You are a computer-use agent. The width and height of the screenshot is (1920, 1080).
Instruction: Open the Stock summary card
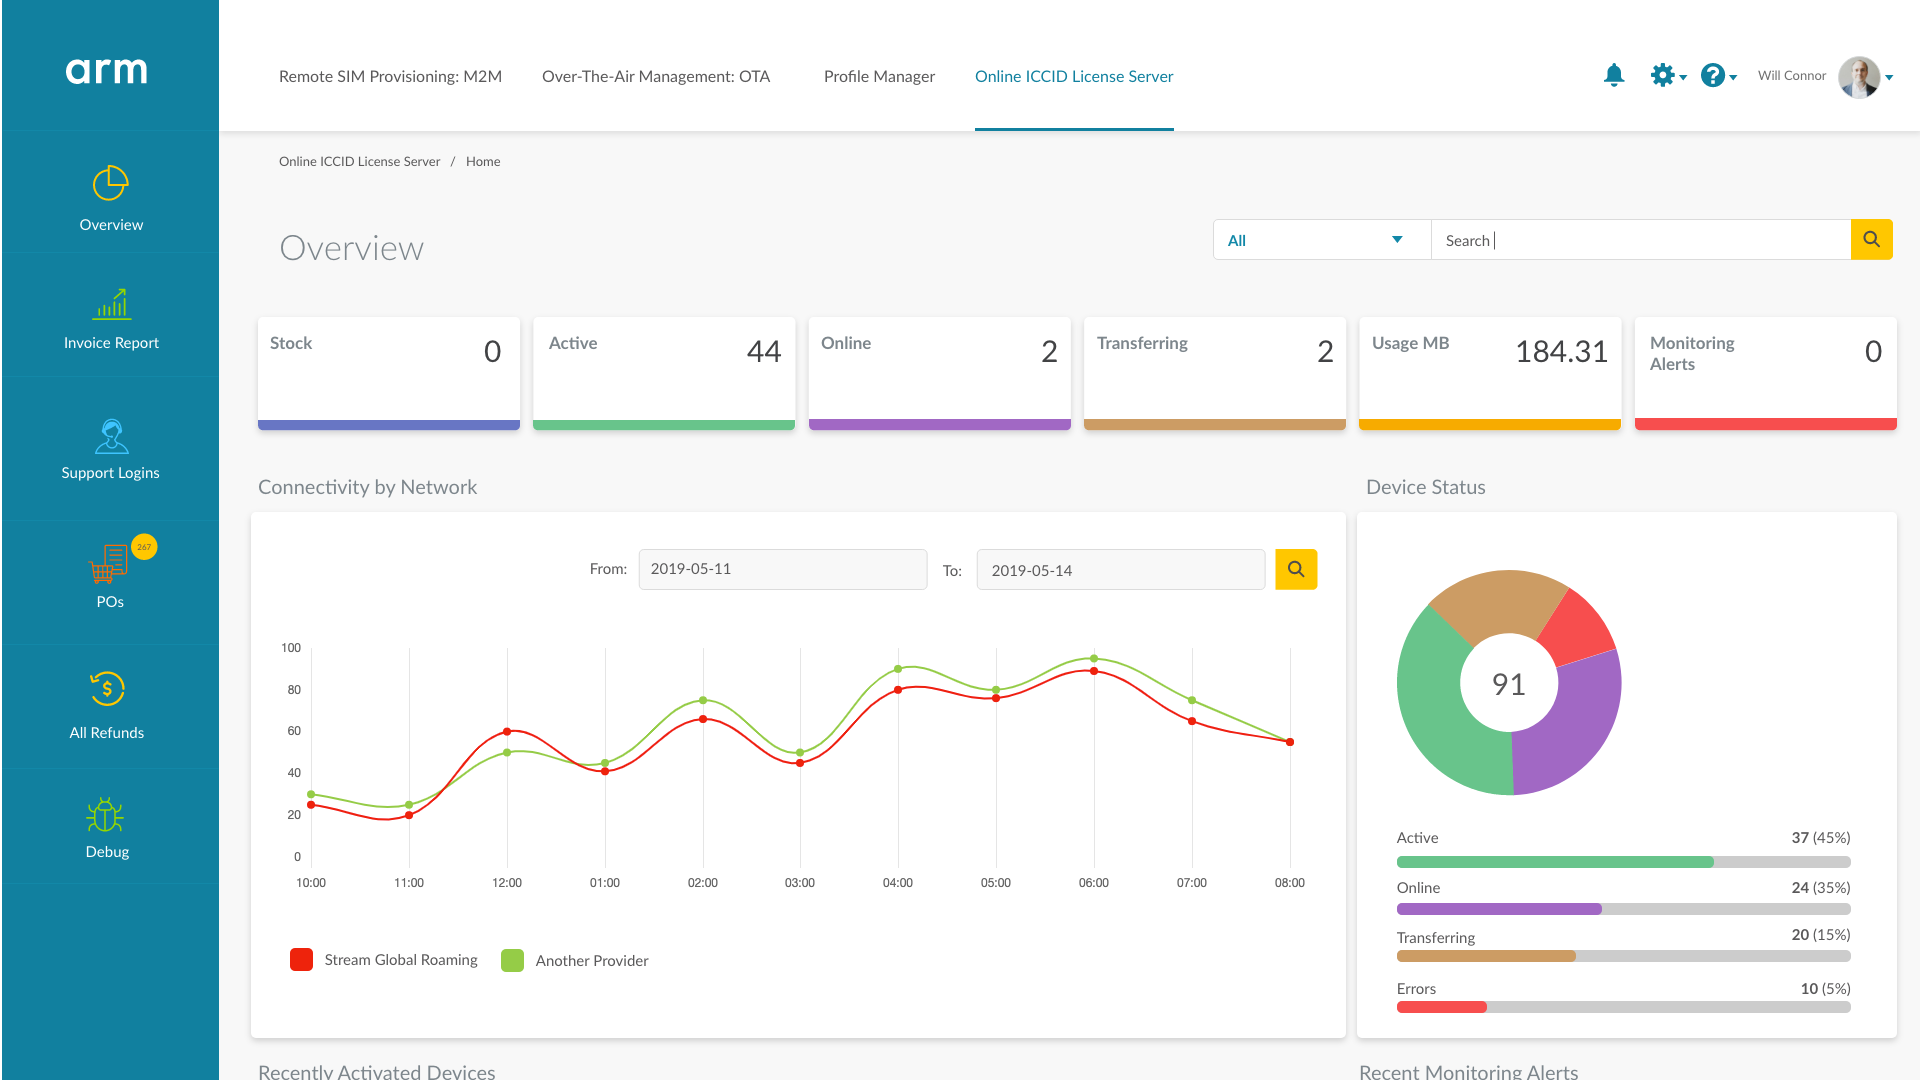coord(389,373)
